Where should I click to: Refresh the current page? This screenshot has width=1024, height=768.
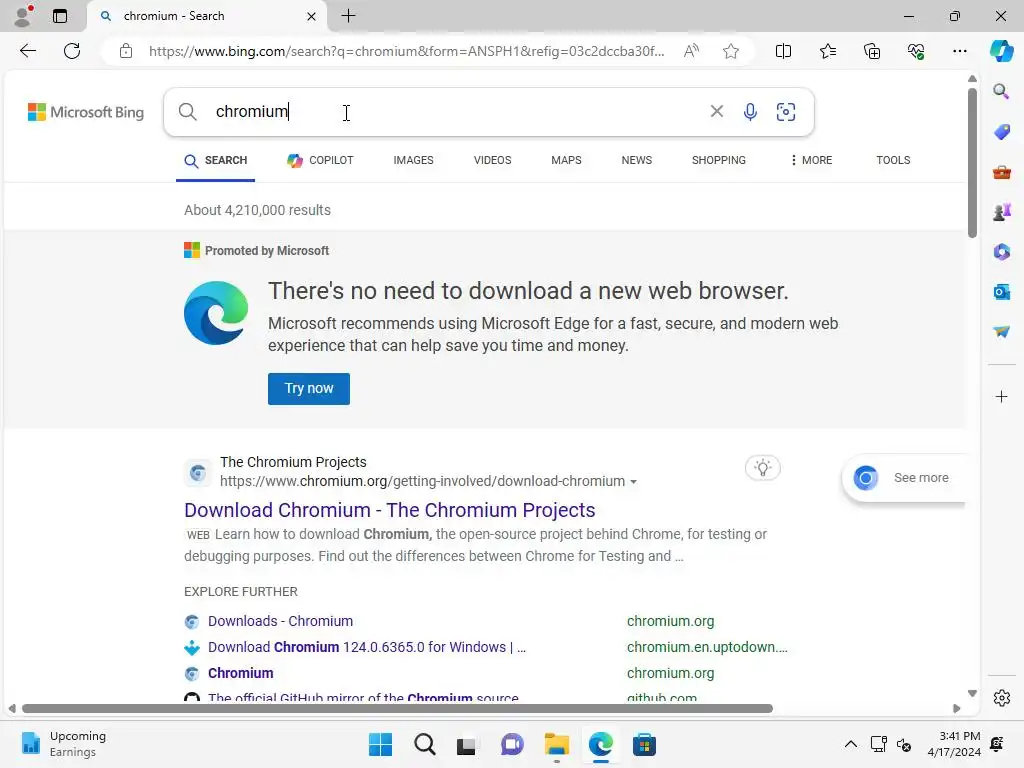72,51
